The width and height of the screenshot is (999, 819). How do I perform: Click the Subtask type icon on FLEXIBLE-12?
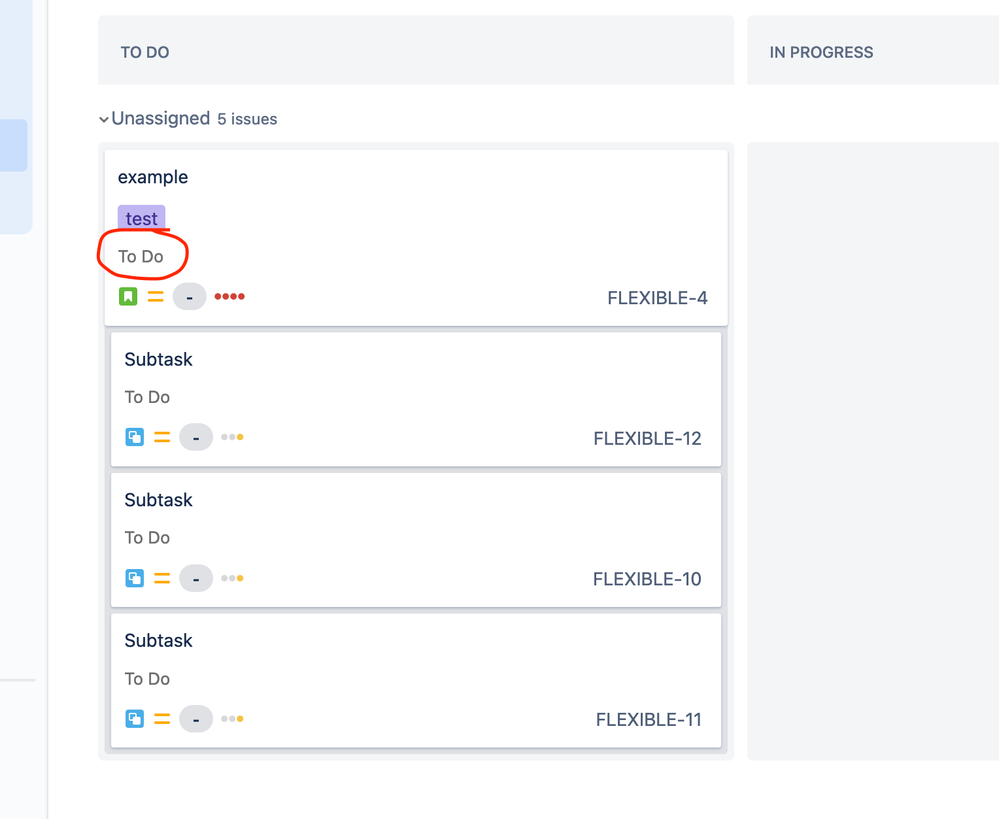134,437
